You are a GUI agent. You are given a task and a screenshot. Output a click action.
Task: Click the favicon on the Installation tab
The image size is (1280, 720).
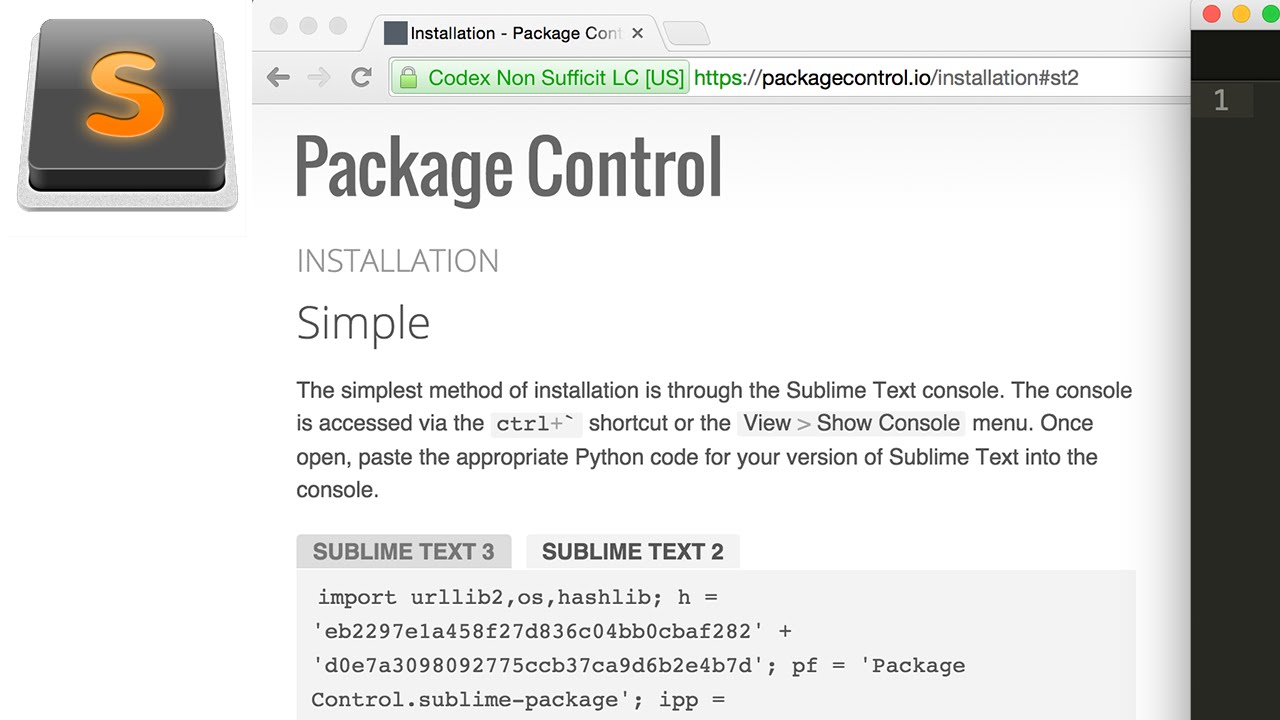pyautogui.click(x=395, y=33)
